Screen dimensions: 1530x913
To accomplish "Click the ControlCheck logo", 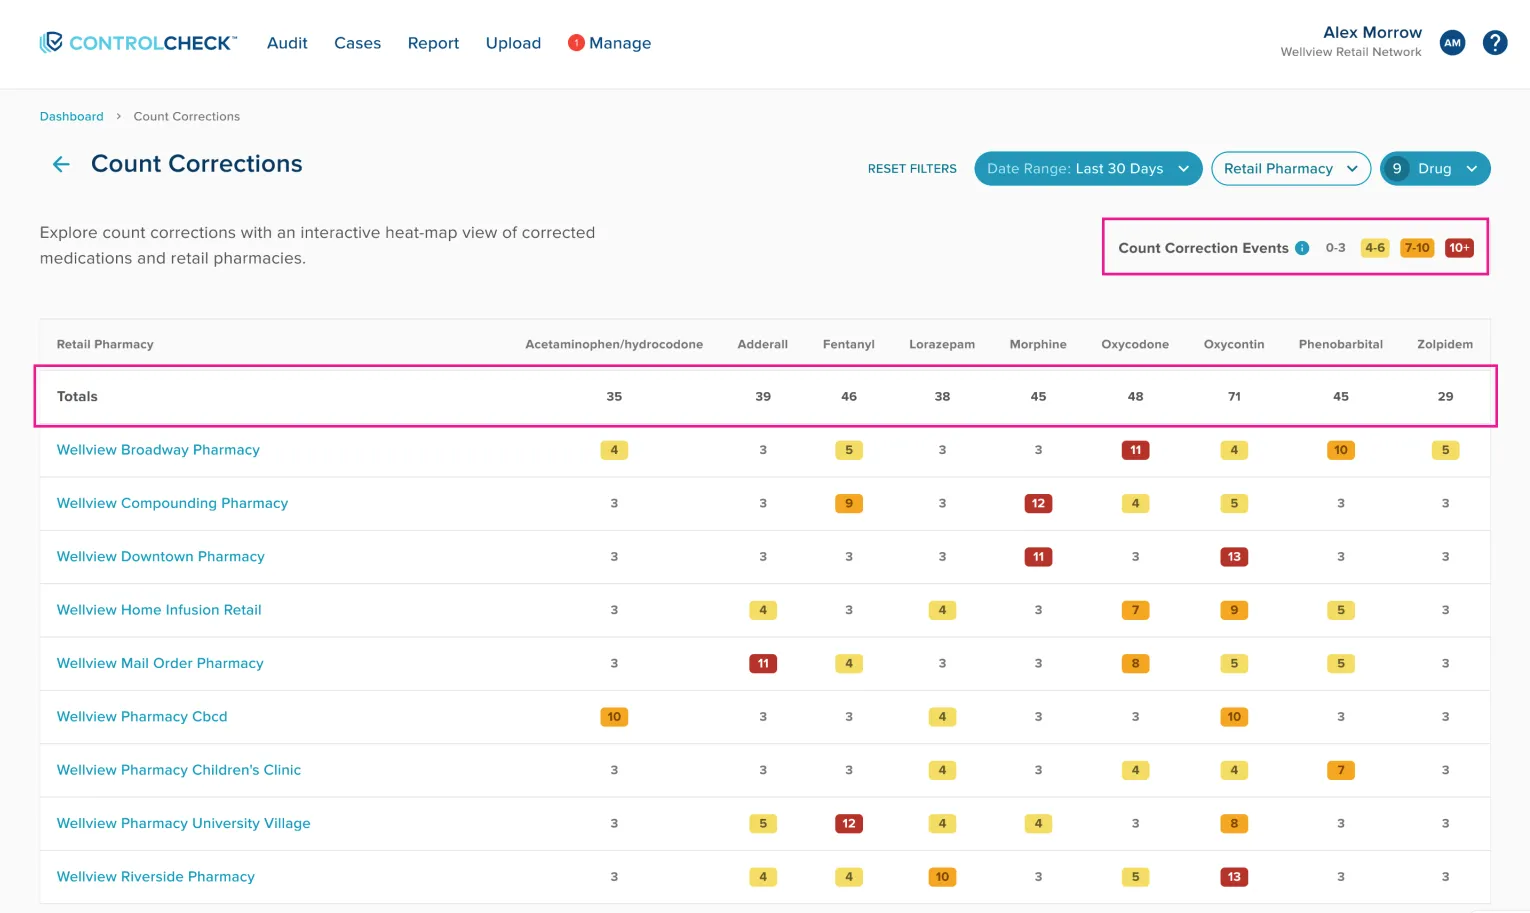I will [138, 43].
